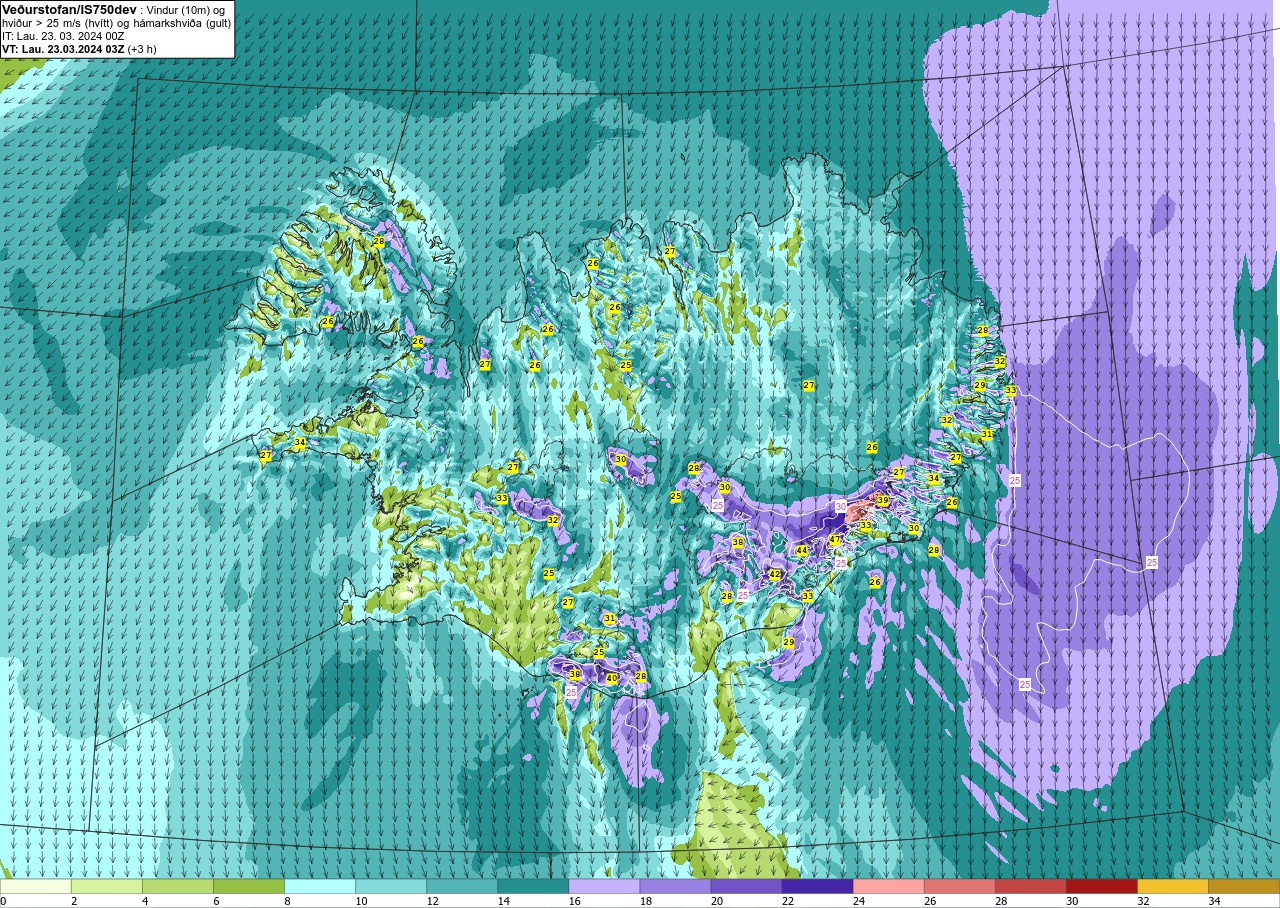Click the legend swatch between 18 and 20
Viewport: 1280px width, 908px height.
click(x=675, y=886)
